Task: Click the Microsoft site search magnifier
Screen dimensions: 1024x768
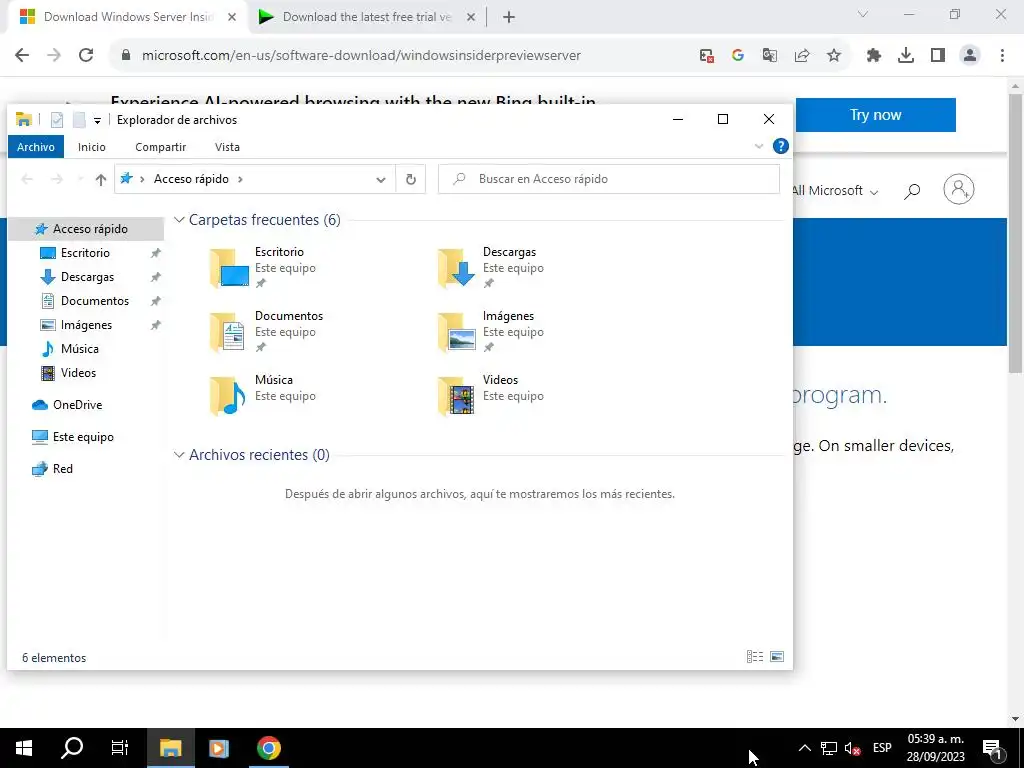Action: click(x=912, y=191)
